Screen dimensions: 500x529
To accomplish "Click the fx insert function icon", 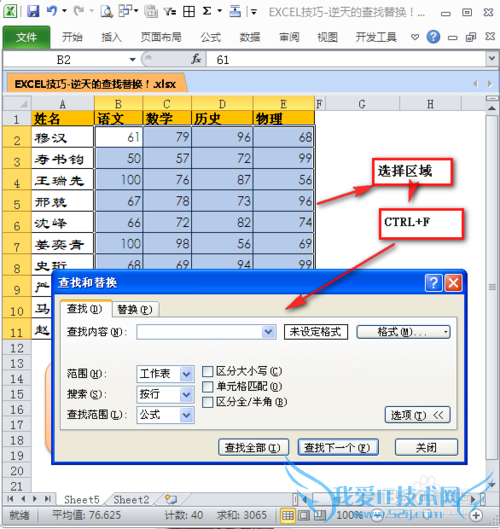I will point(196,59).
